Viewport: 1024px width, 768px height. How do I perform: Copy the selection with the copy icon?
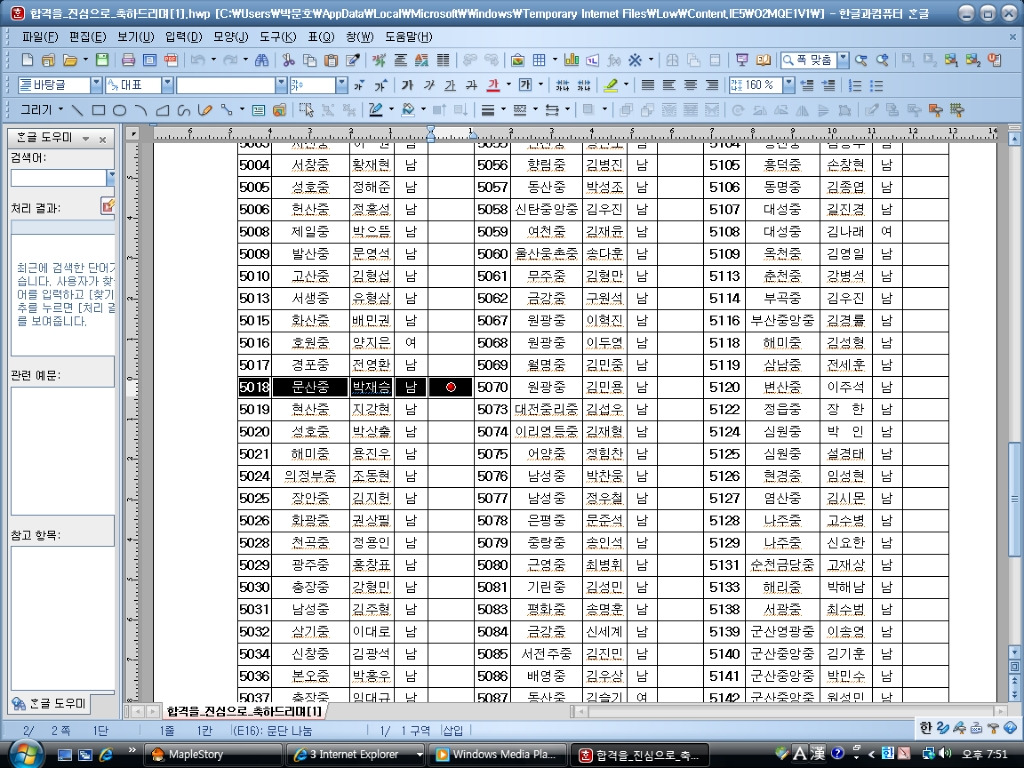pos(310,60)
